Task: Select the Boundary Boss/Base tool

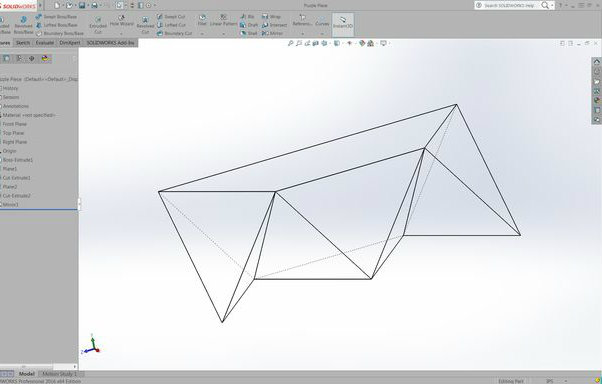Action: pyautogui.click(x=60, y=33)
